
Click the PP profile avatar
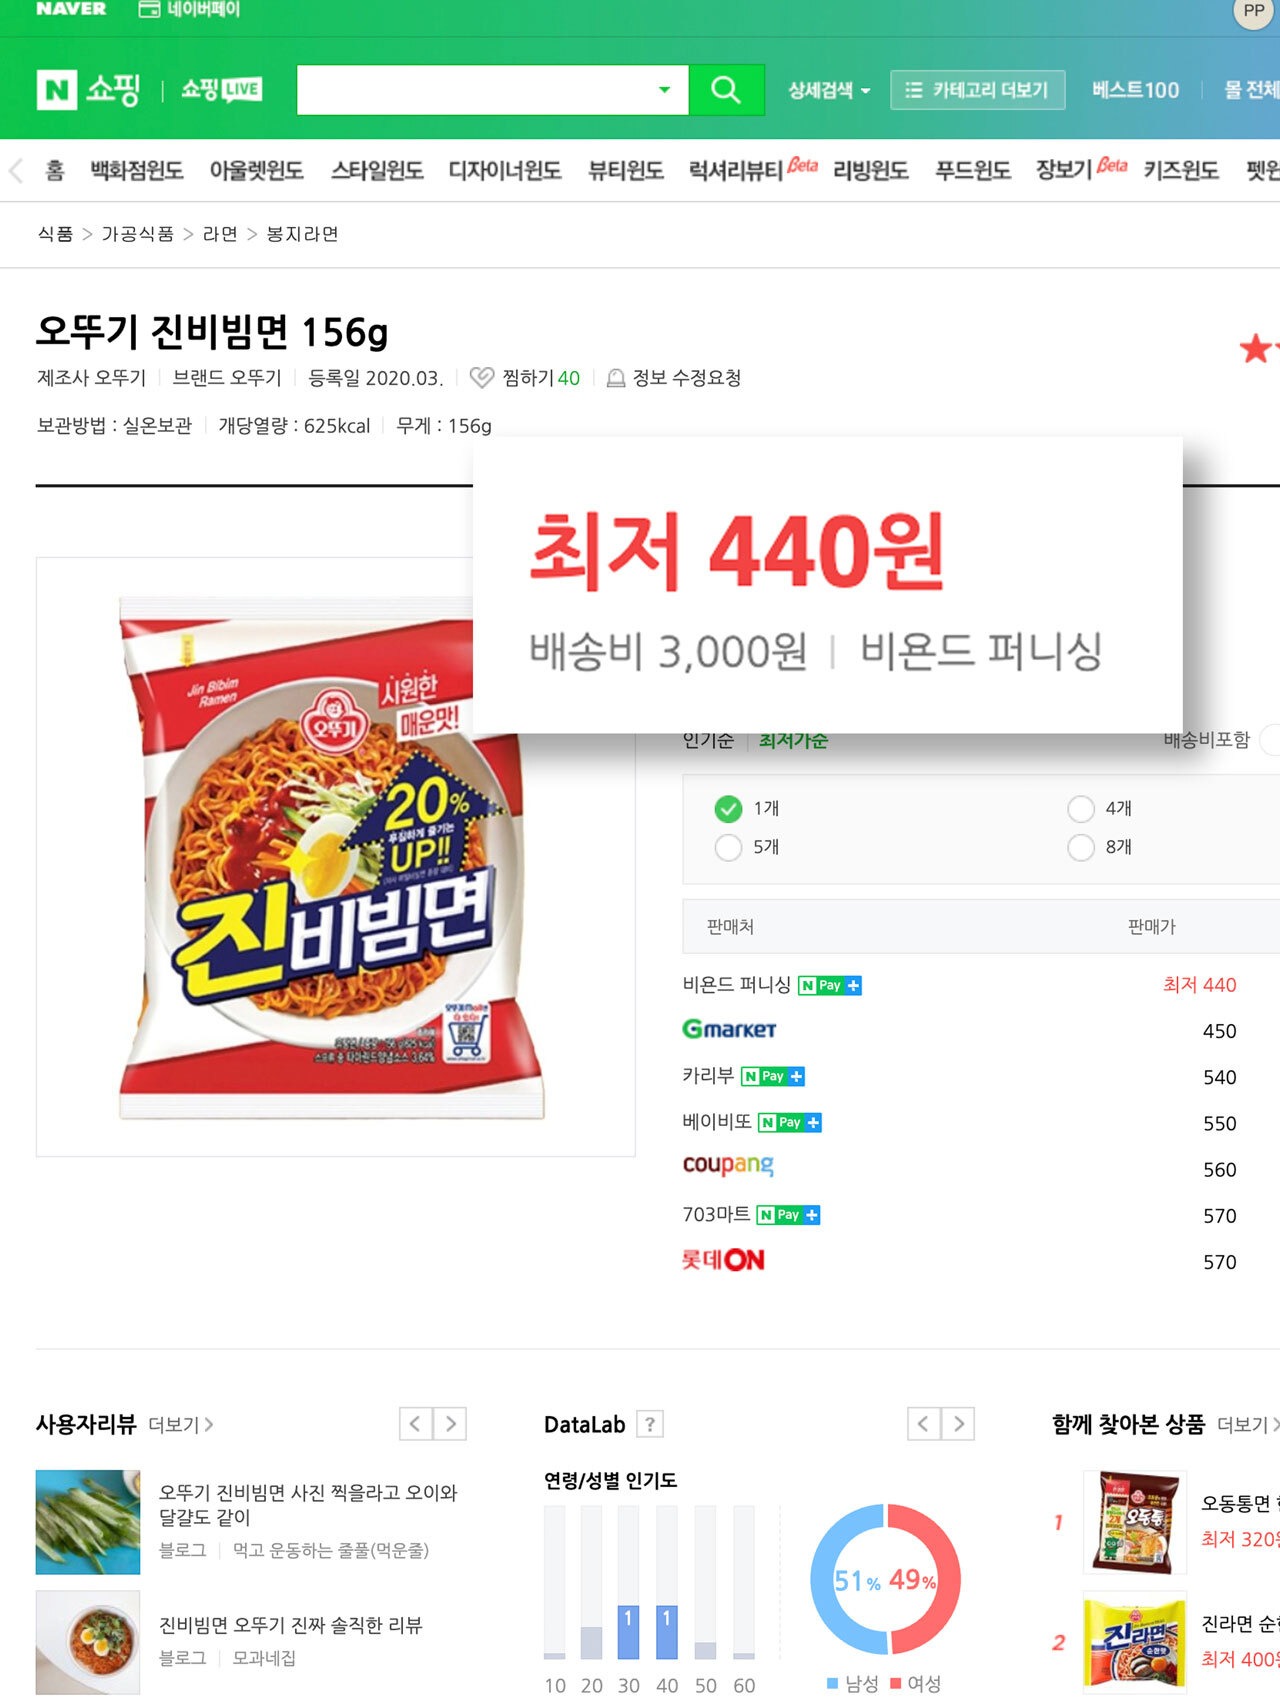pos(1253,11)
